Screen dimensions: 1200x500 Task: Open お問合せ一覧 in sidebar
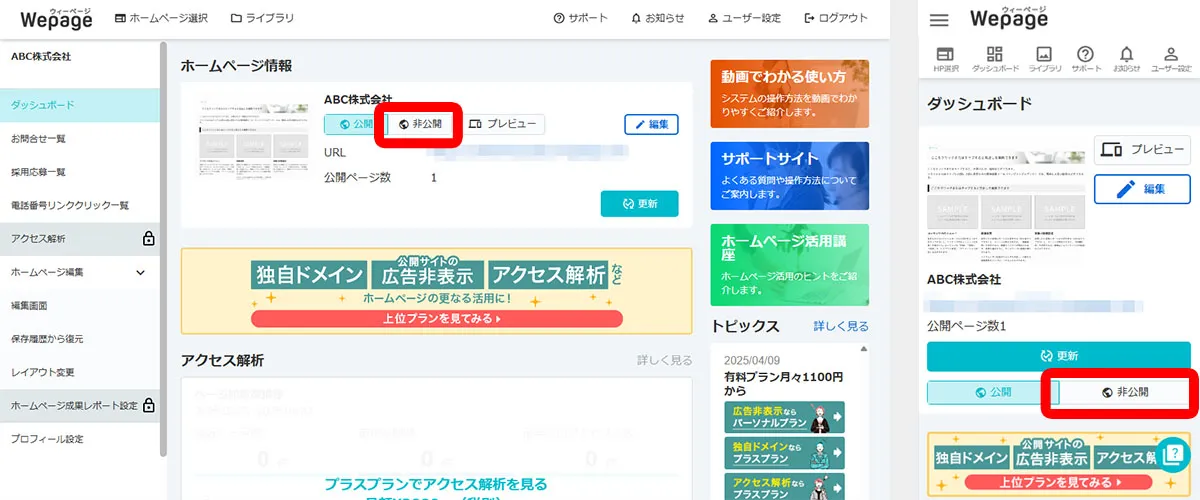[x=79, y=138]
